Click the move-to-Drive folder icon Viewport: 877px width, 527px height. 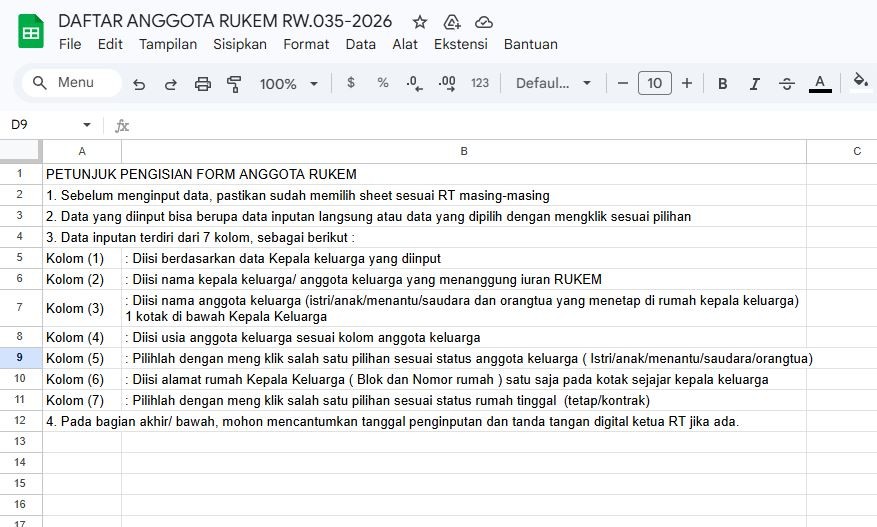pyautogui.click(x=451, y=22)
